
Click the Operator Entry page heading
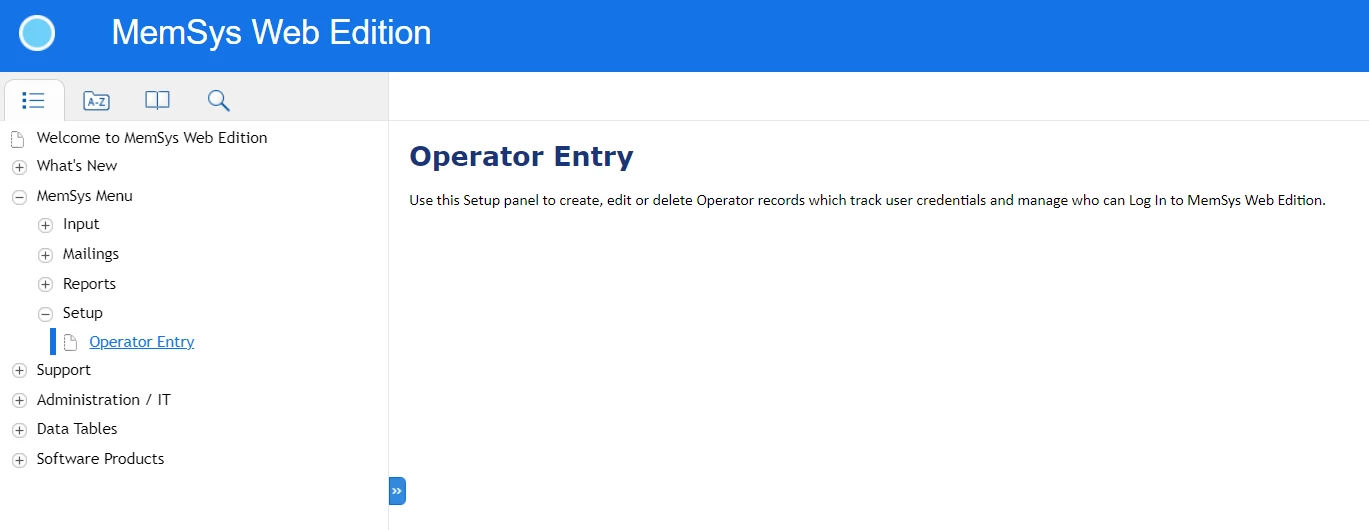tap(522, 157)
